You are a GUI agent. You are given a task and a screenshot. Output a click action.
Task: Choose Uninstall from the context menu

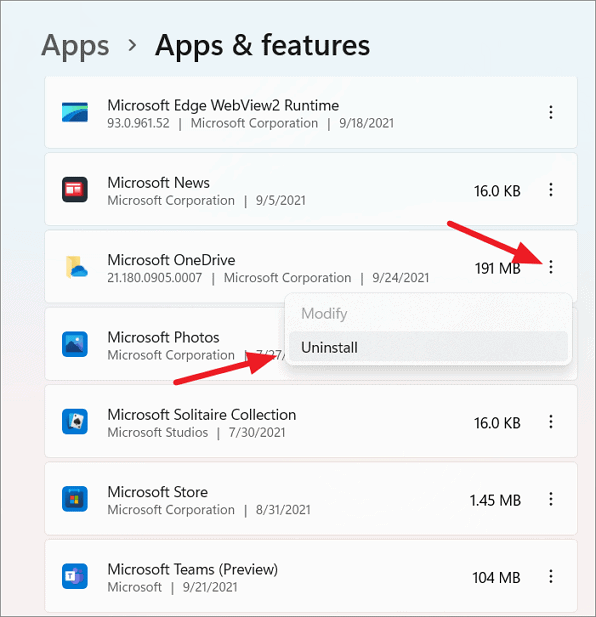click(428, 347)
